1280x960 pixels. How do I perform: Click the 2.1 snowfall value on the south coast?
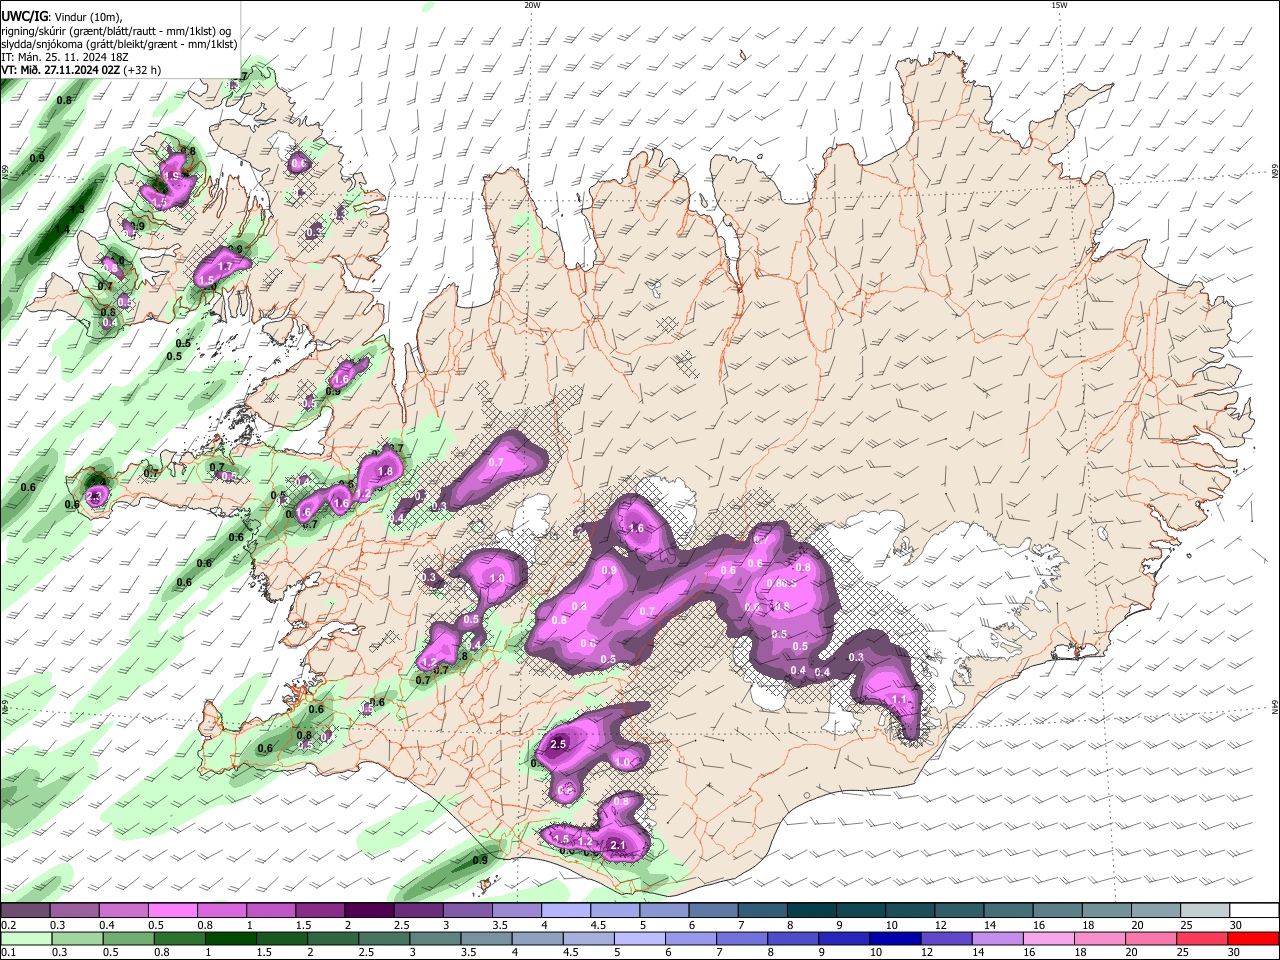[x=618, y=846]
